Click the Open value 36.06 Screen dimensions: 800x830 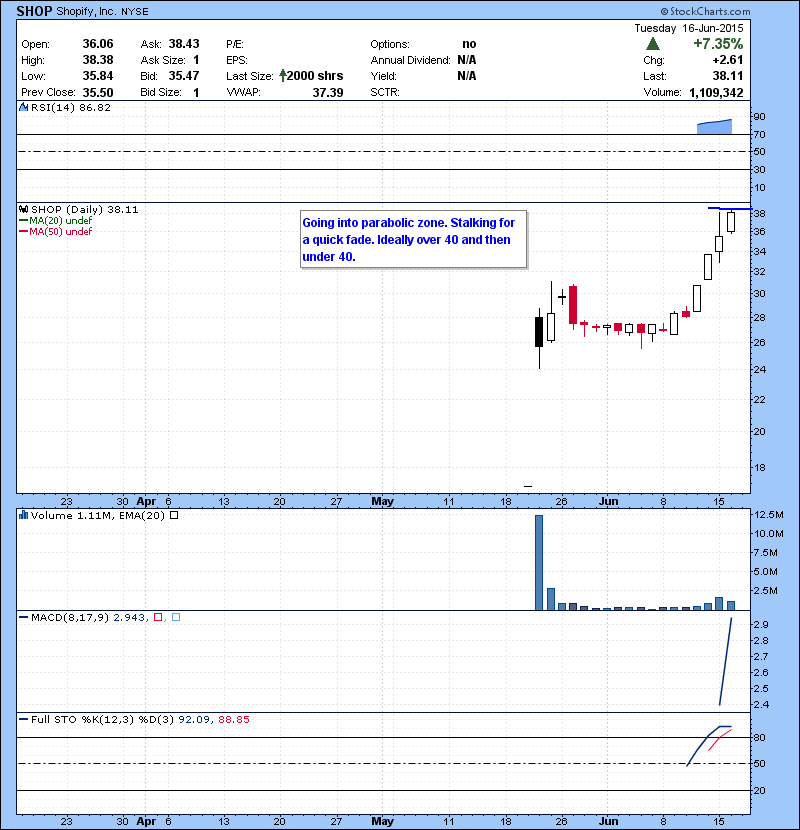click(x=98, y=44)
